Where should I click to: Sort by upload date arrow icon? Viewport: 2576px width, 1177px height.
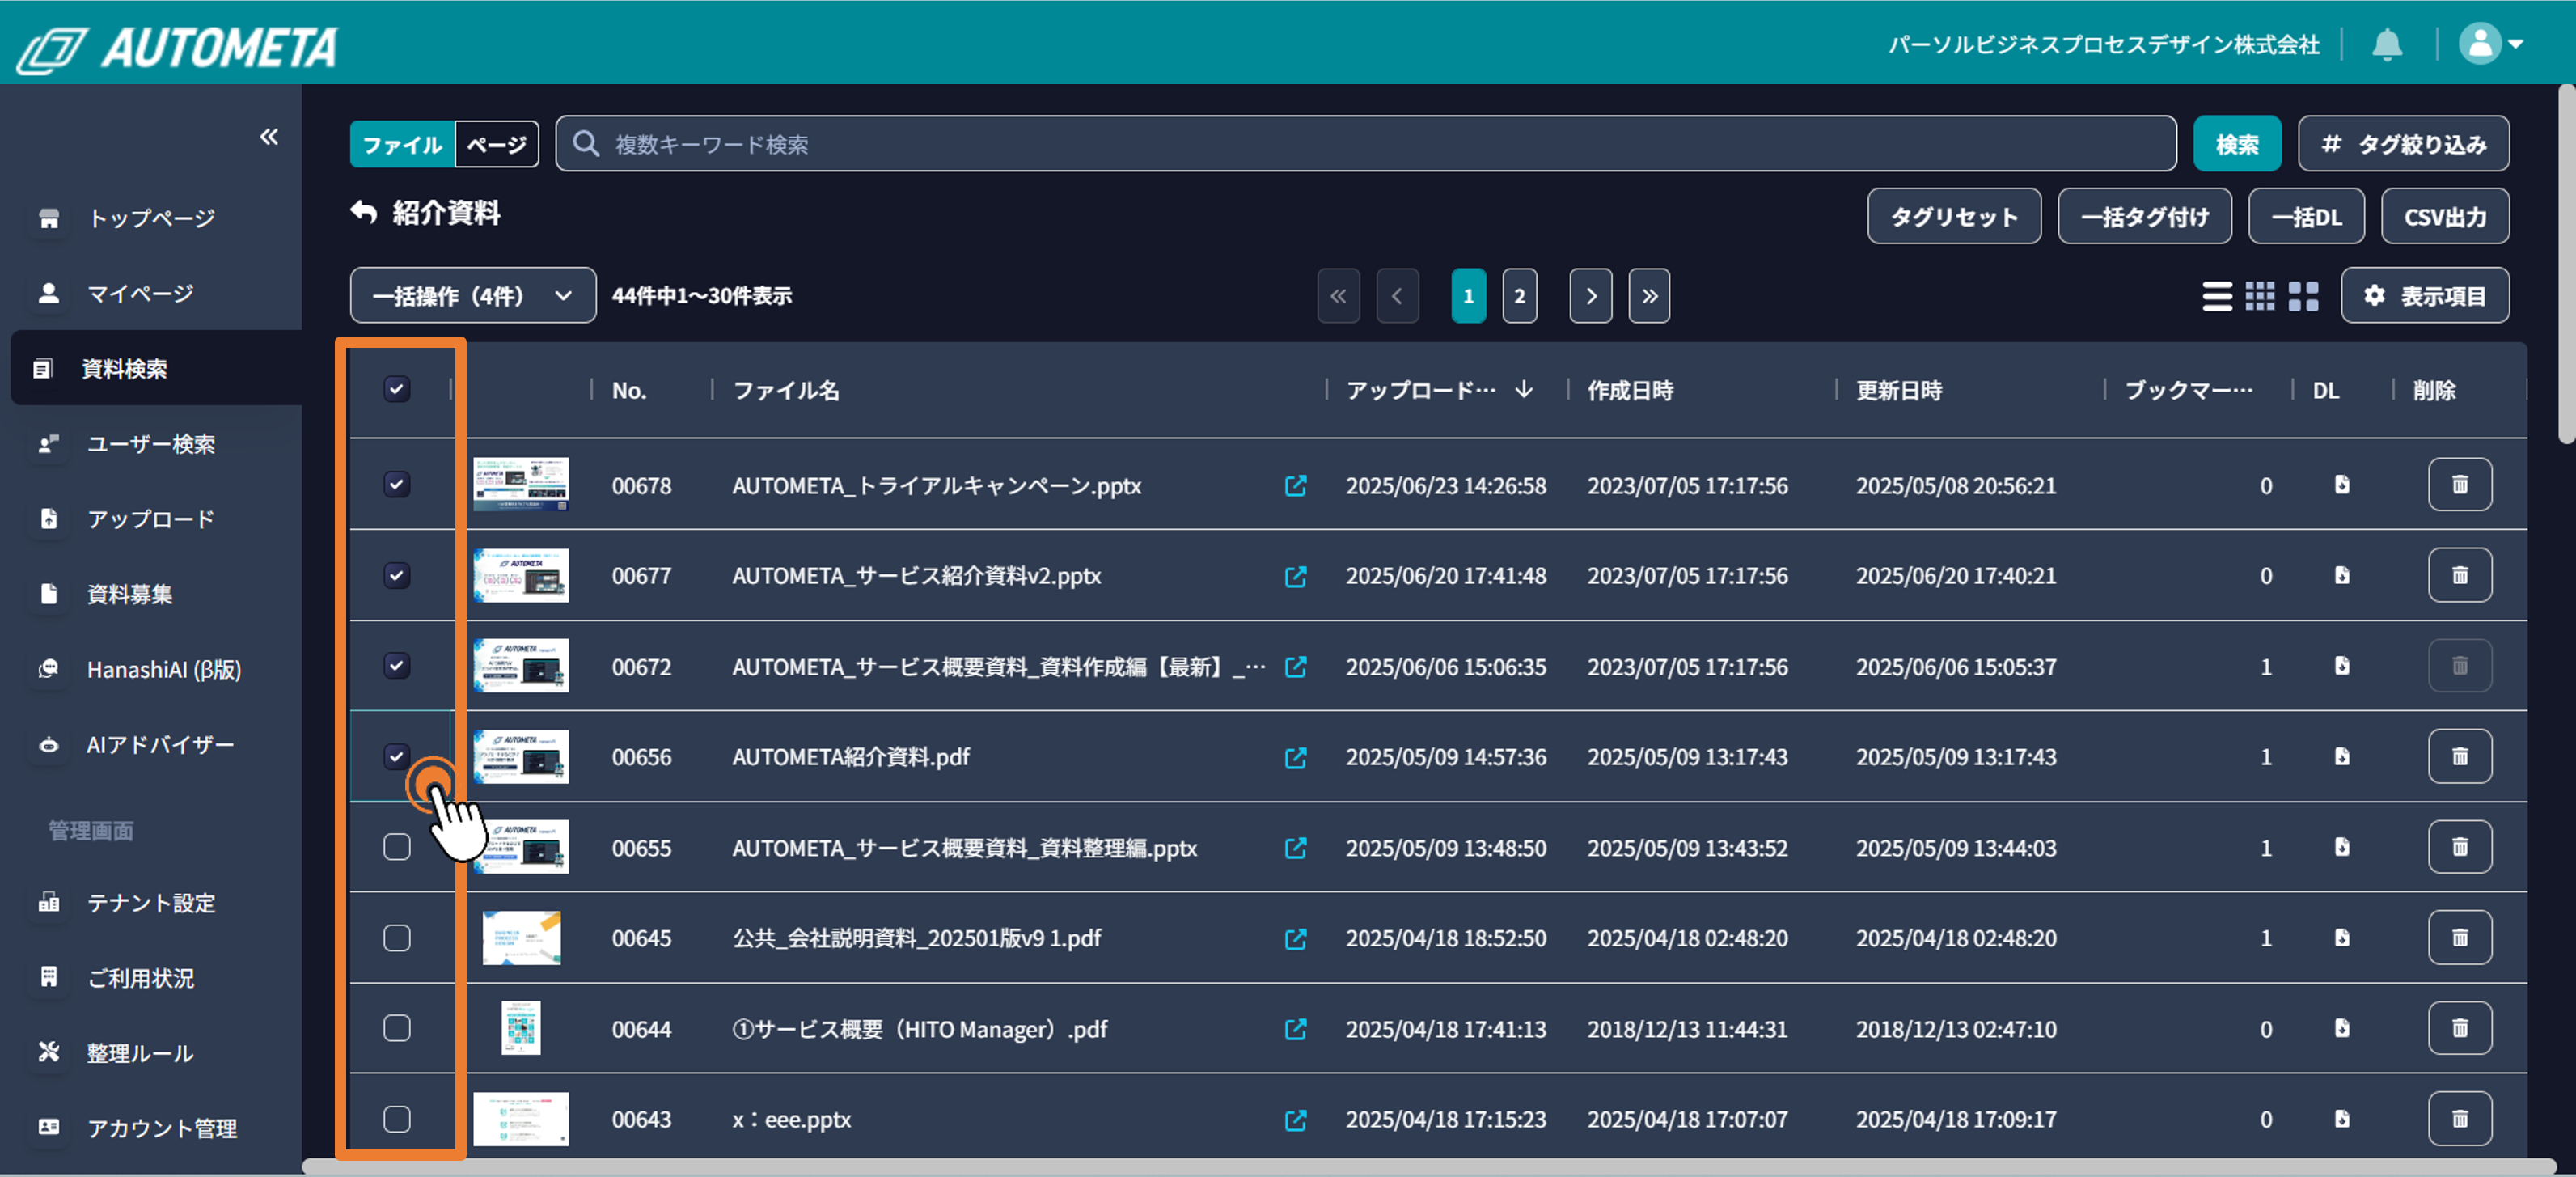point(1524,389)
